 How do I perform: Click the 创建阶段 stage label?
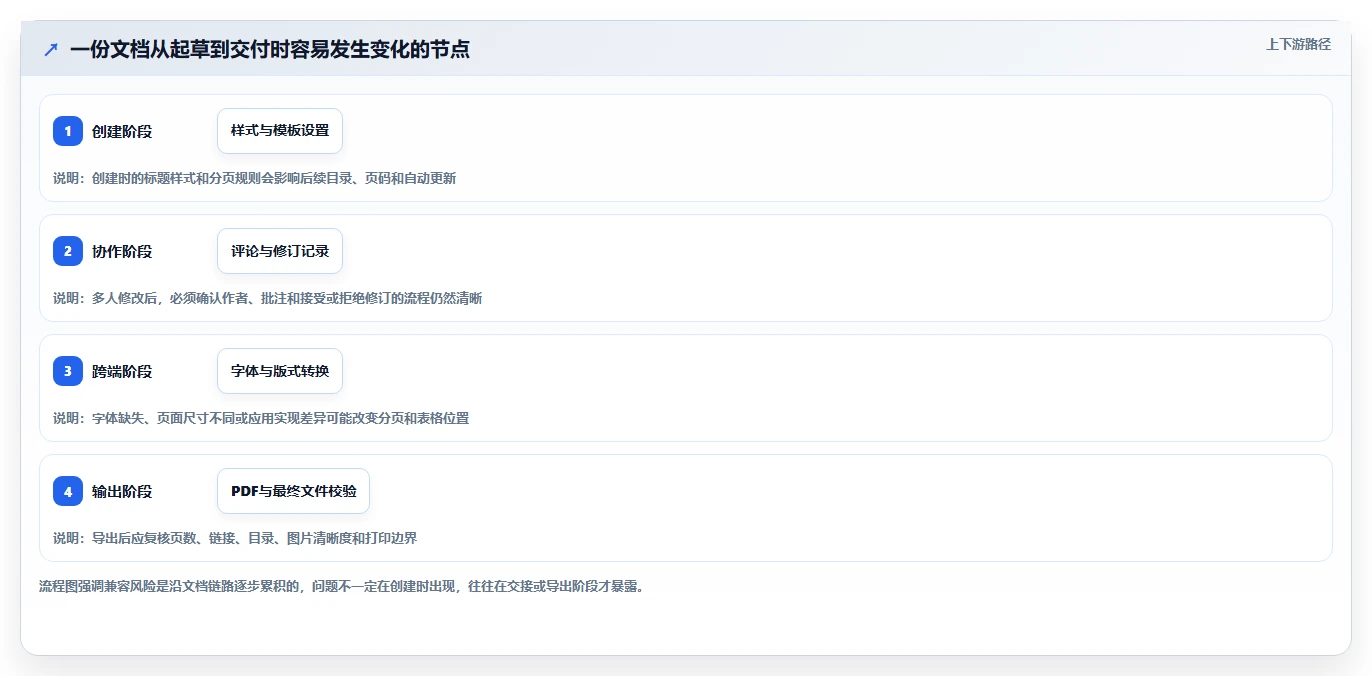point(122,131)
